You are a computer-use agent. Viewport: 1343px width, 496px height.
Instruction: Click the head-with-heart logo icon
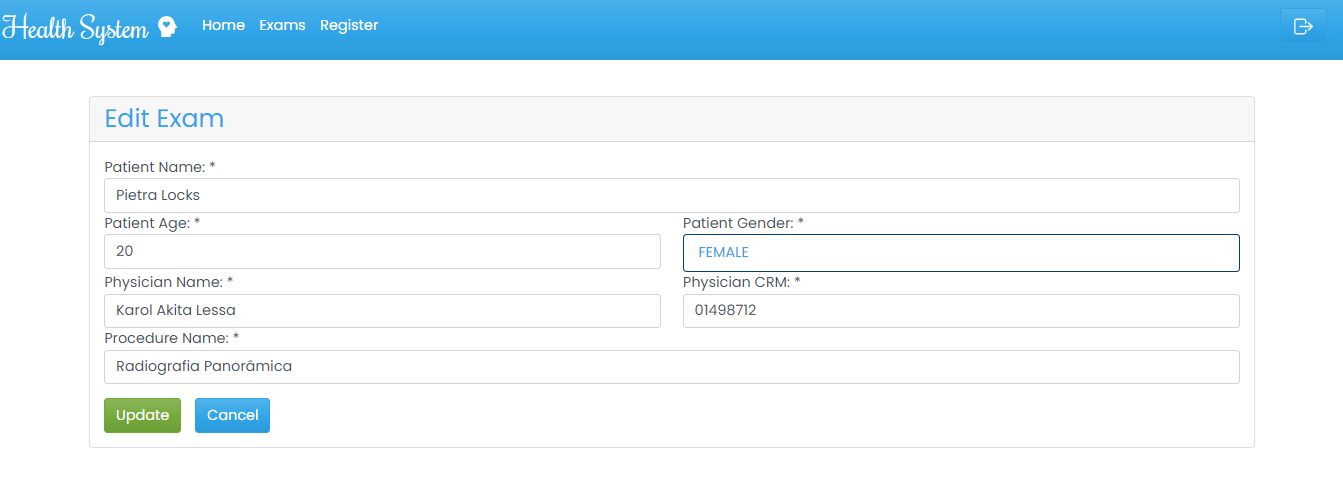167,27
